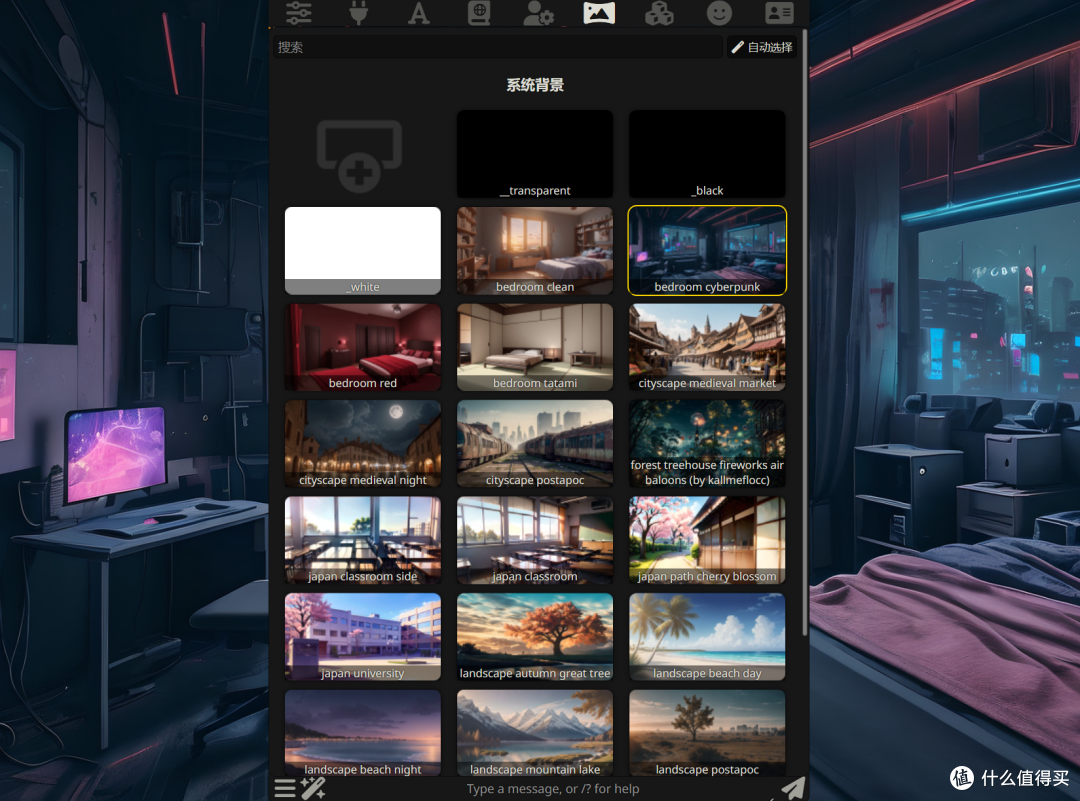This screenshot has width=1080, height=801.
Task: Open the AI response configuration sliders icon
Action: coord(299,12)
